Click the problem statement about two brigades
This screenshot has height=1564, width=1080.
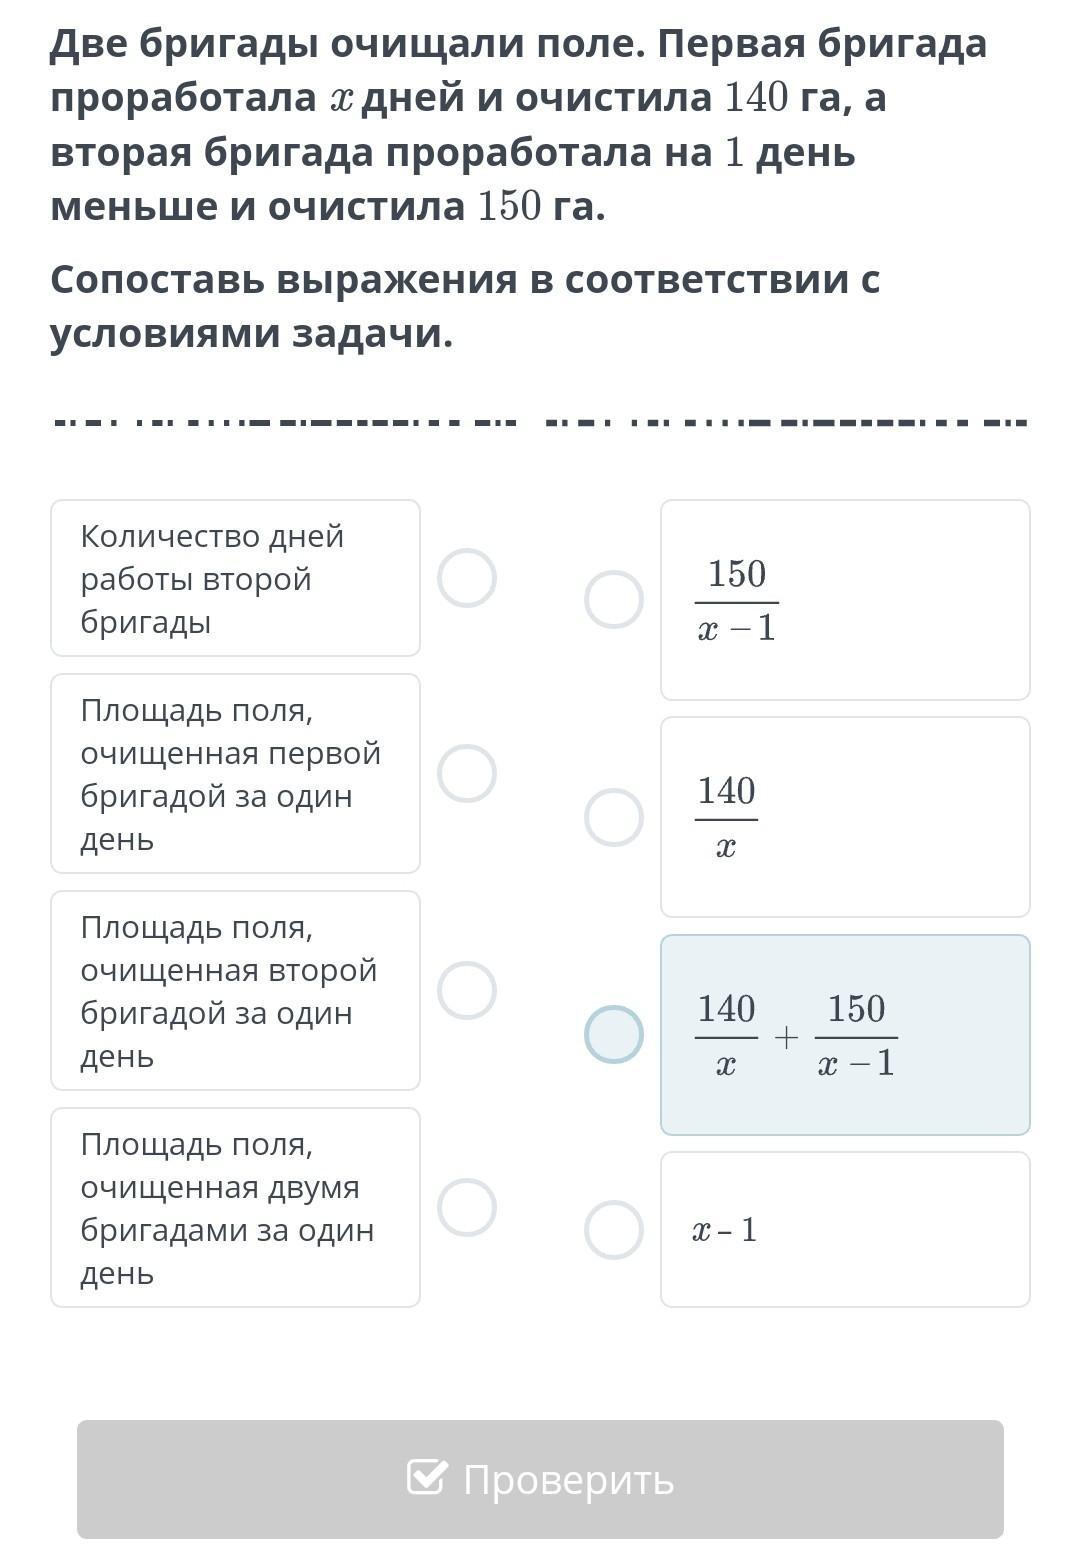[x=518, y=125]
